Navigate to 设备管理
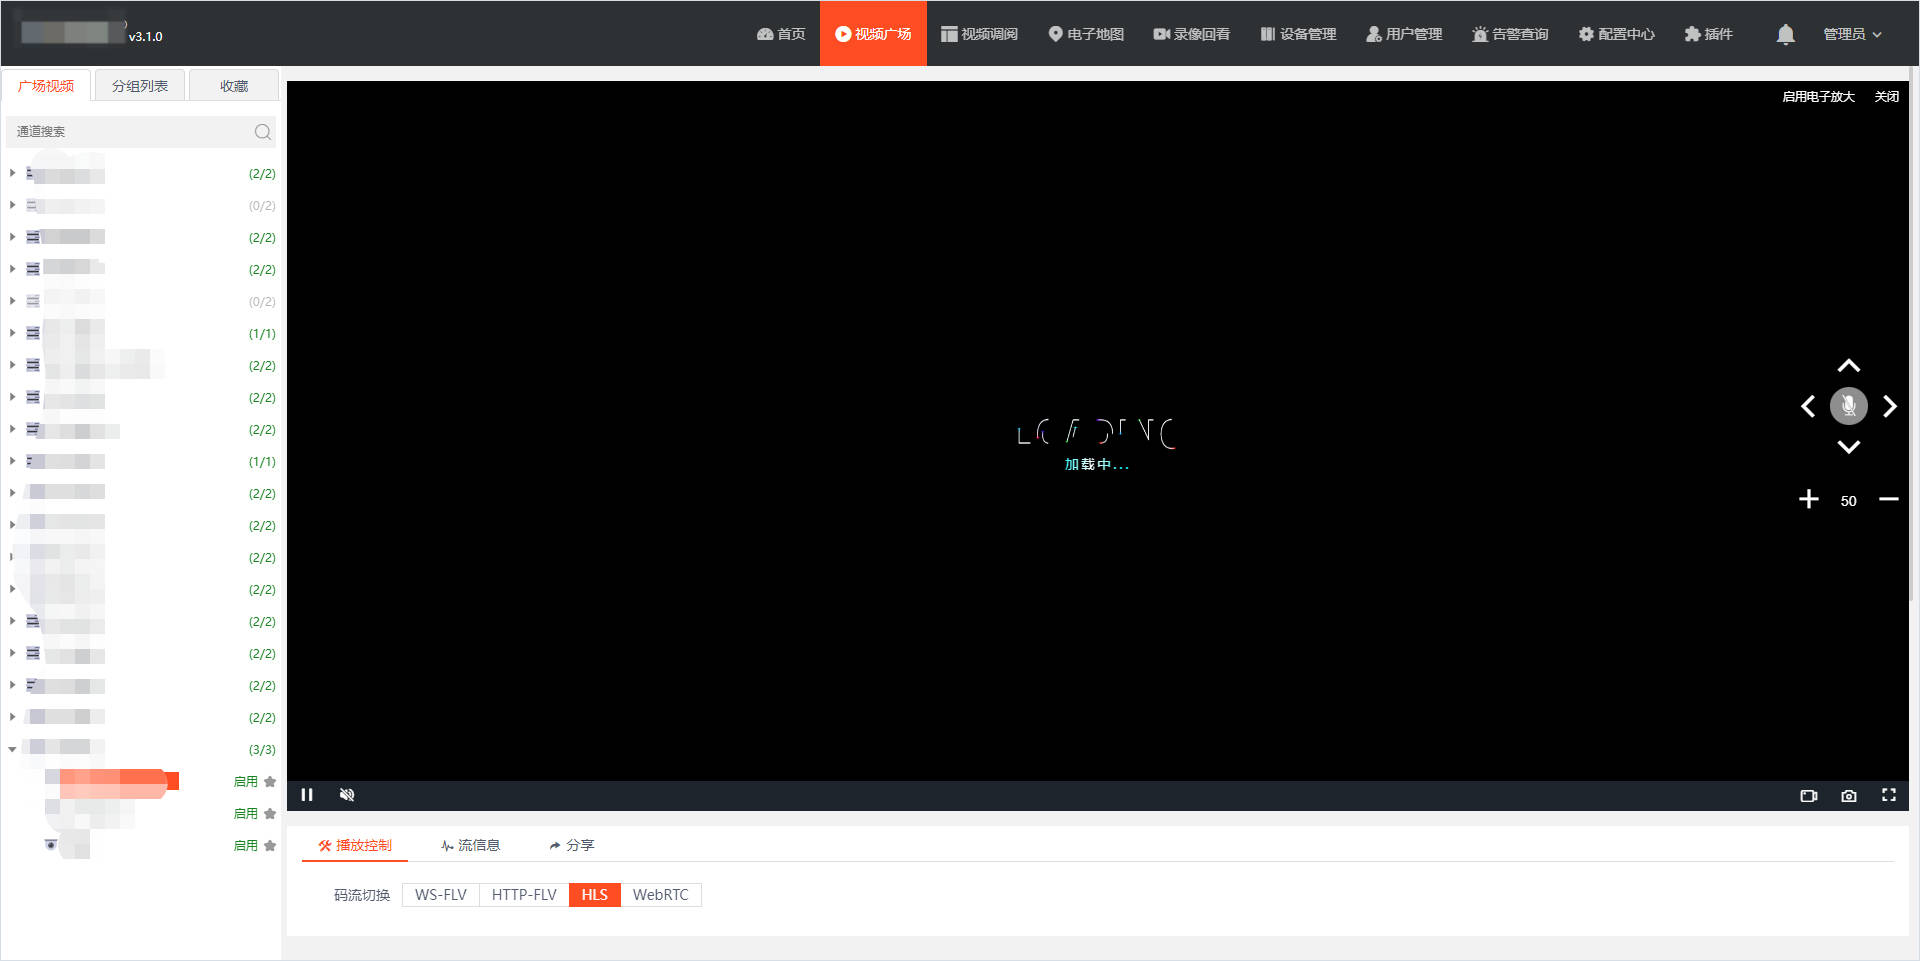 [x=1298, y=34]
